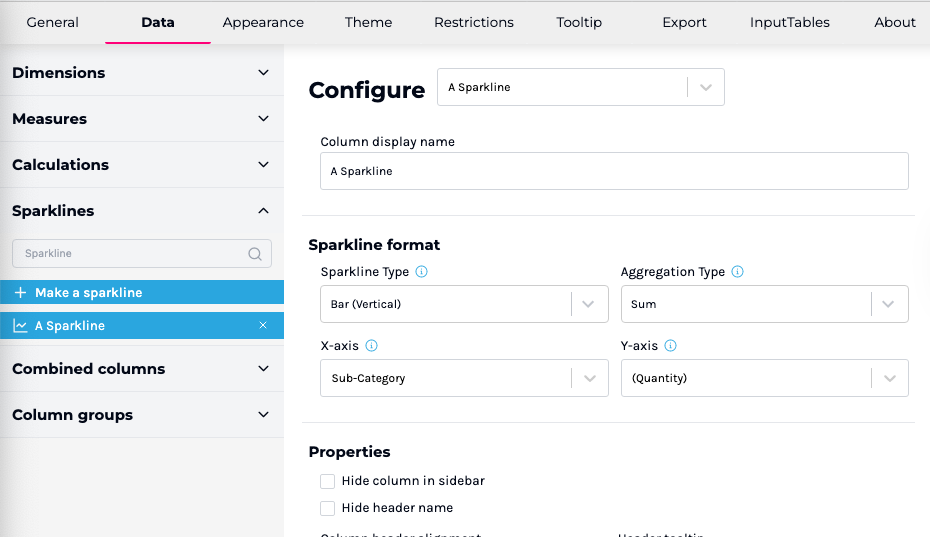Click the info icon next to Aggregation Type
The height and width of the screenshot is (537, 930).
[x=738, y=272]
